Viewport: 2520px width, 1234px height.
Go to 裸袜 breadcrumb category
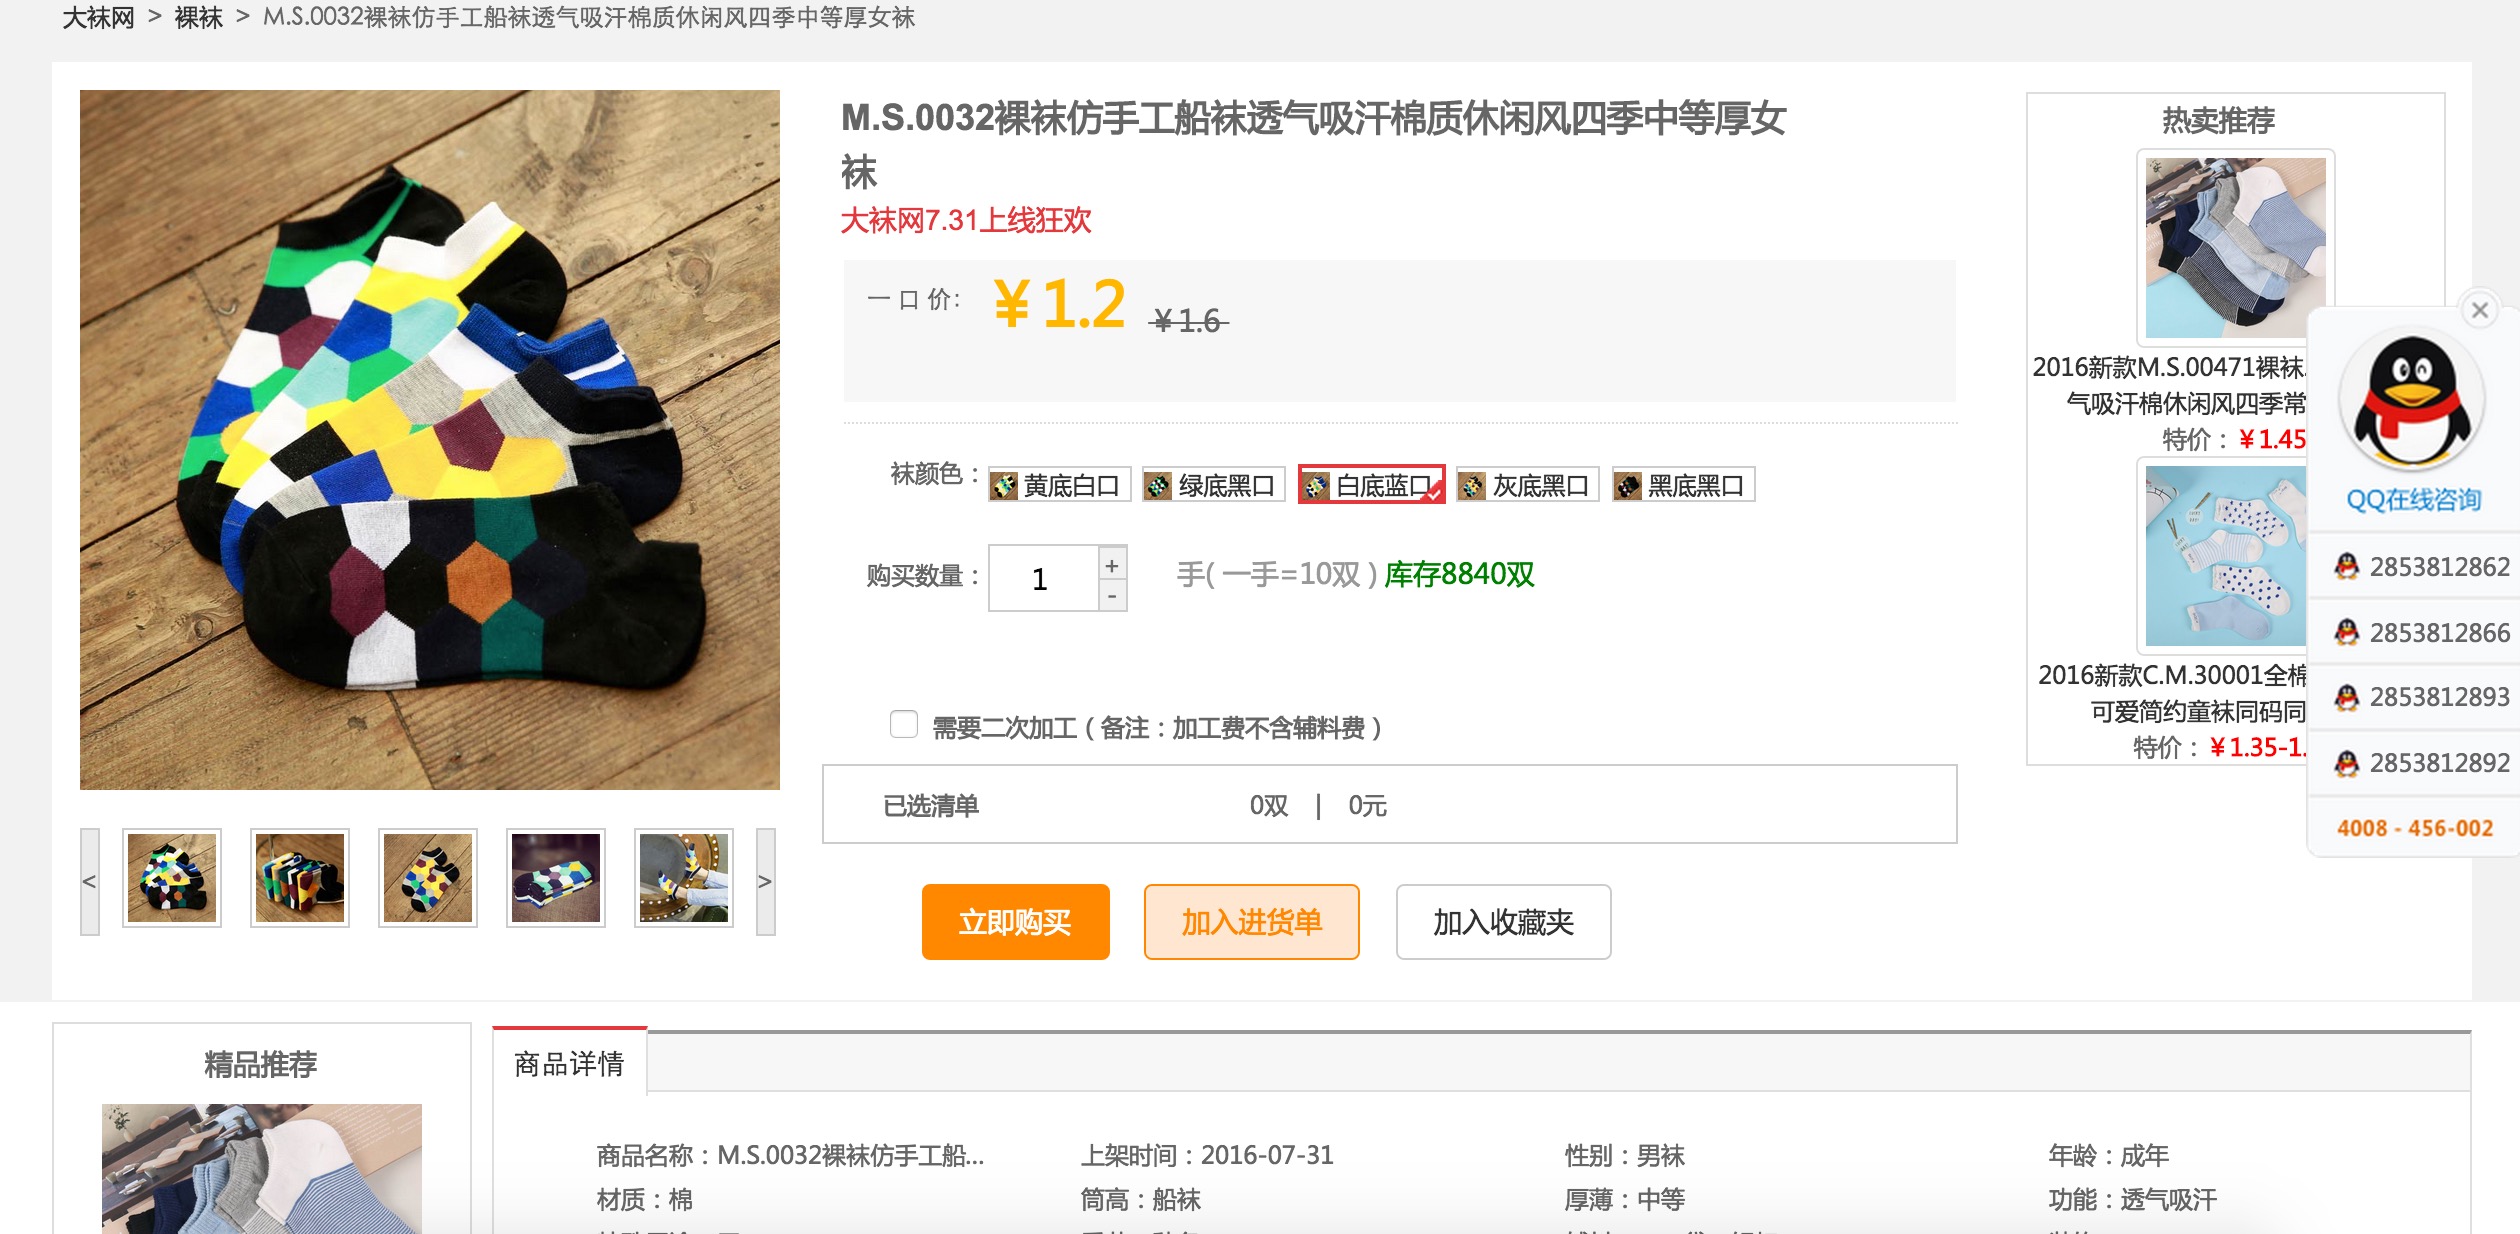[x=198, y=17]
